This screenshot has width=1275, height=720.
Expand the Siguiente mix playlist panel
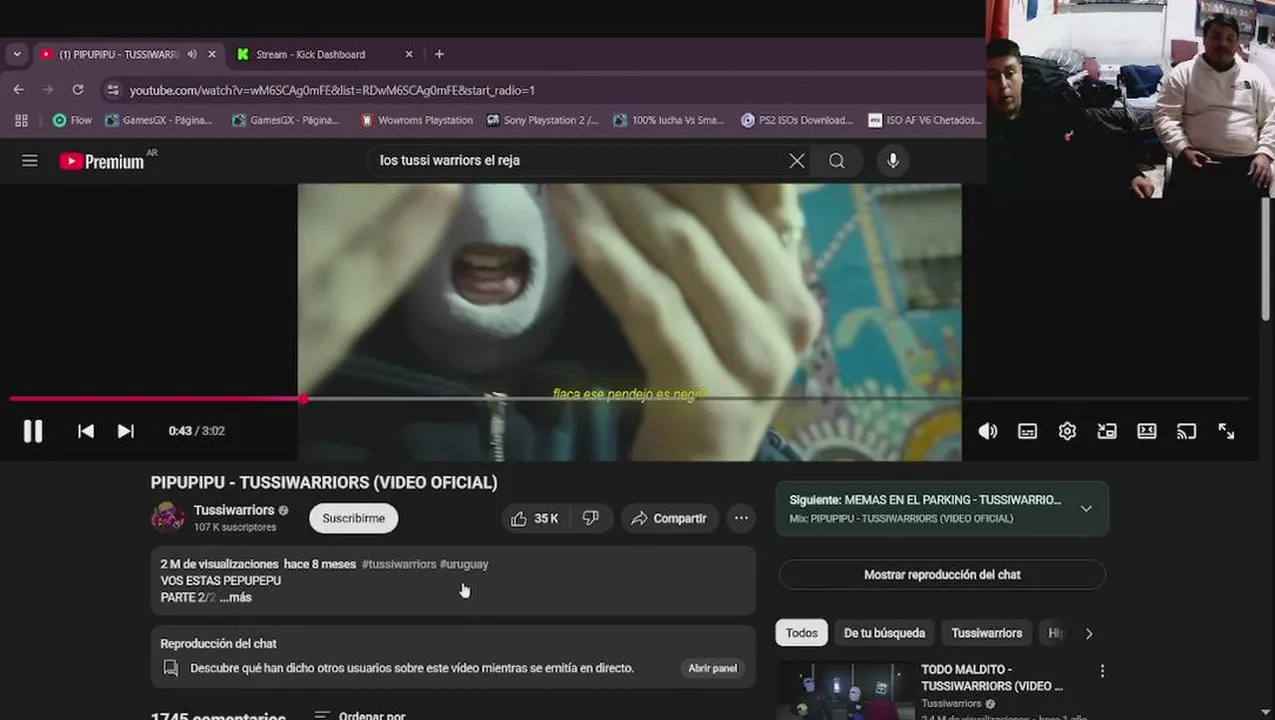pos(1086,508)
